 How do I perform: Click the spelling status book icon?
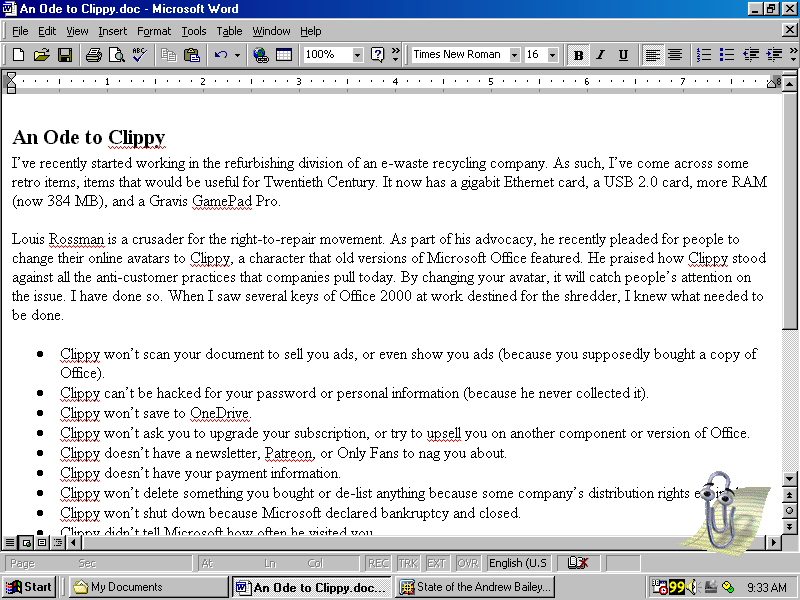pyautogui.click(x=578, y=563)
